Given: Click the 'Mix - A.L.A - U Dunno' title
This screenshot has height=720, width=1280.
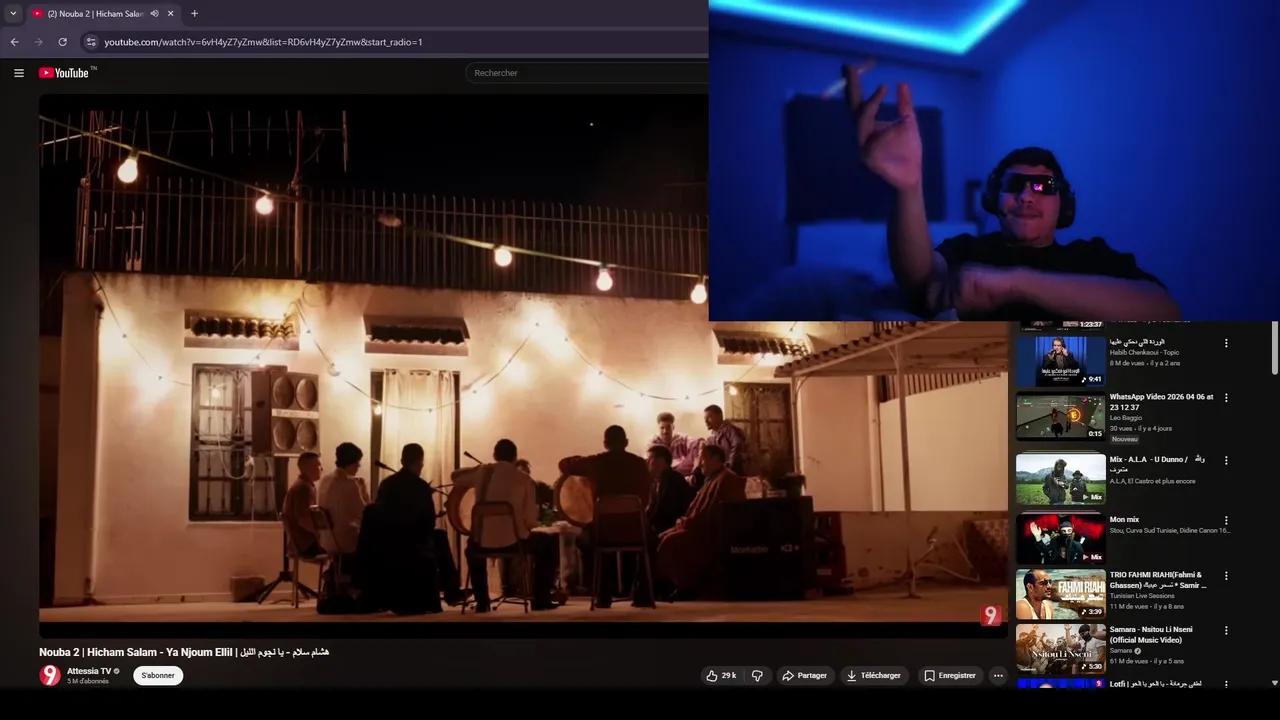Looking at the screenshot, I should point(1157,464).
